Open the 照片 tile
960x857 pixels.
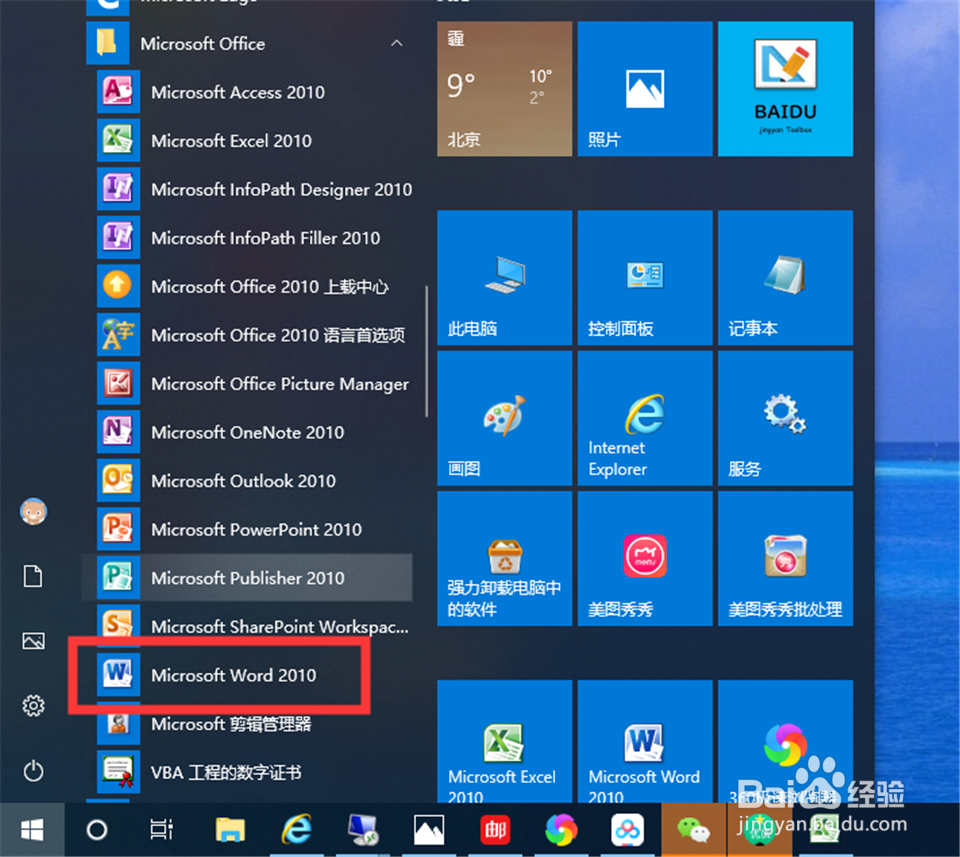point(645,89)
